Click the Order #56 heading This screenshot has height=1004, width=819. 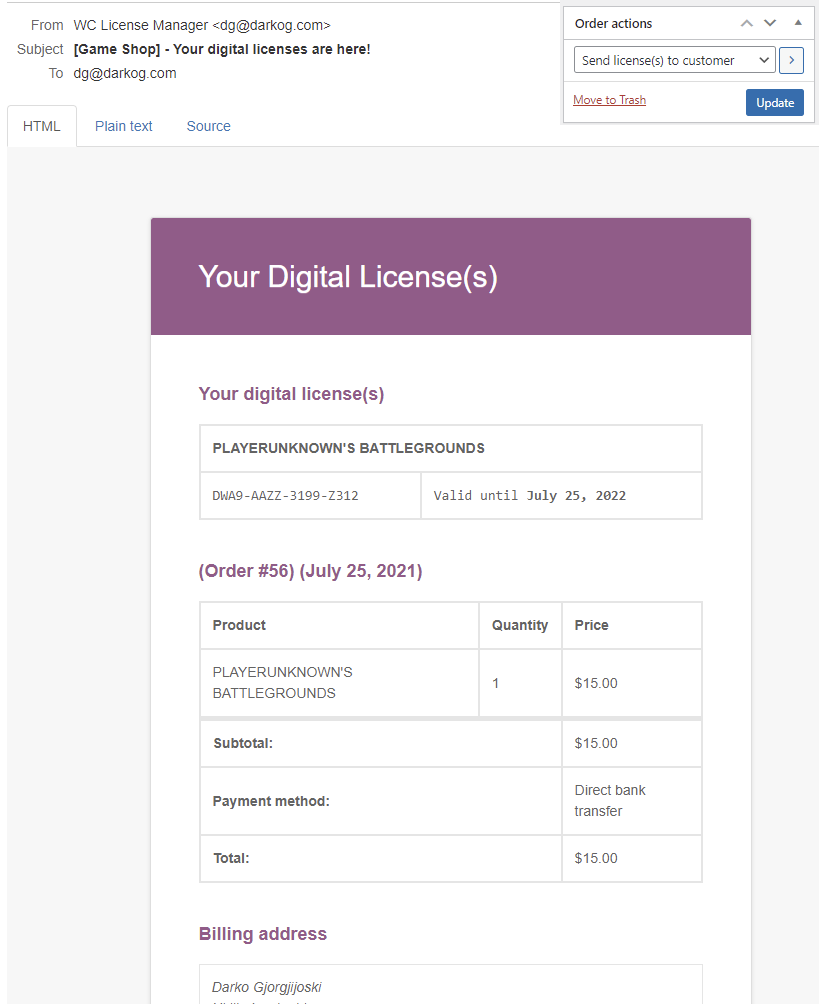[310, 571]
